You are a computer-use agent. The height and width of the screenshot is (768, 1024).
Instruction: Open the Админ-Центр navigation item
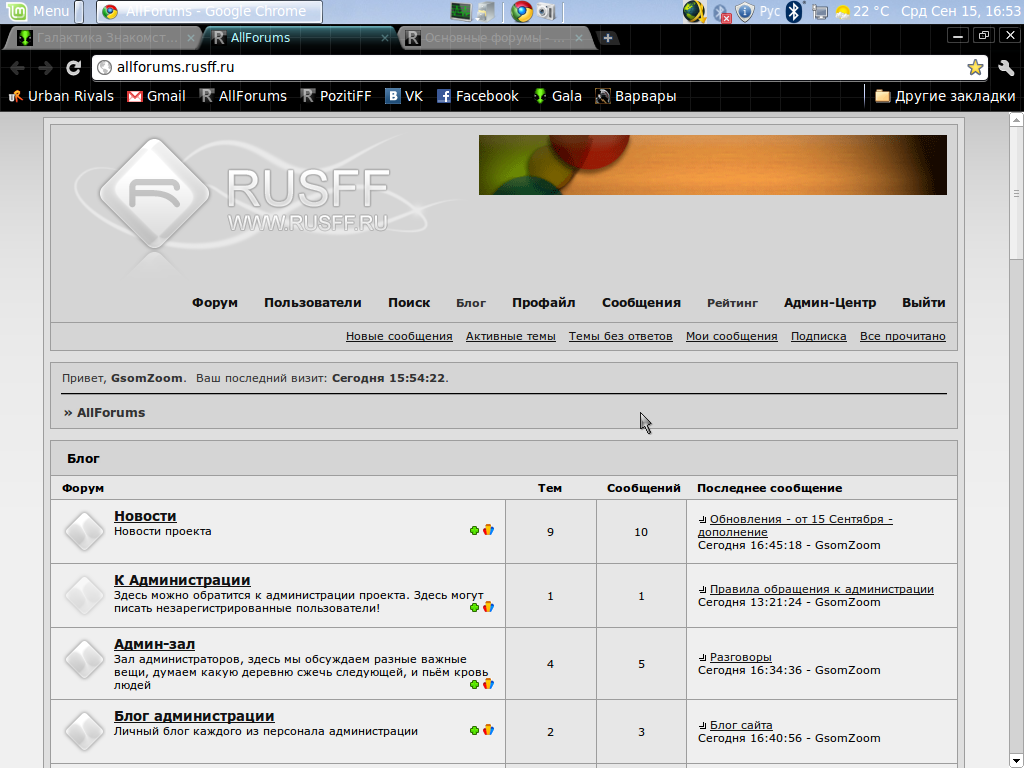(x=830, y=303)
